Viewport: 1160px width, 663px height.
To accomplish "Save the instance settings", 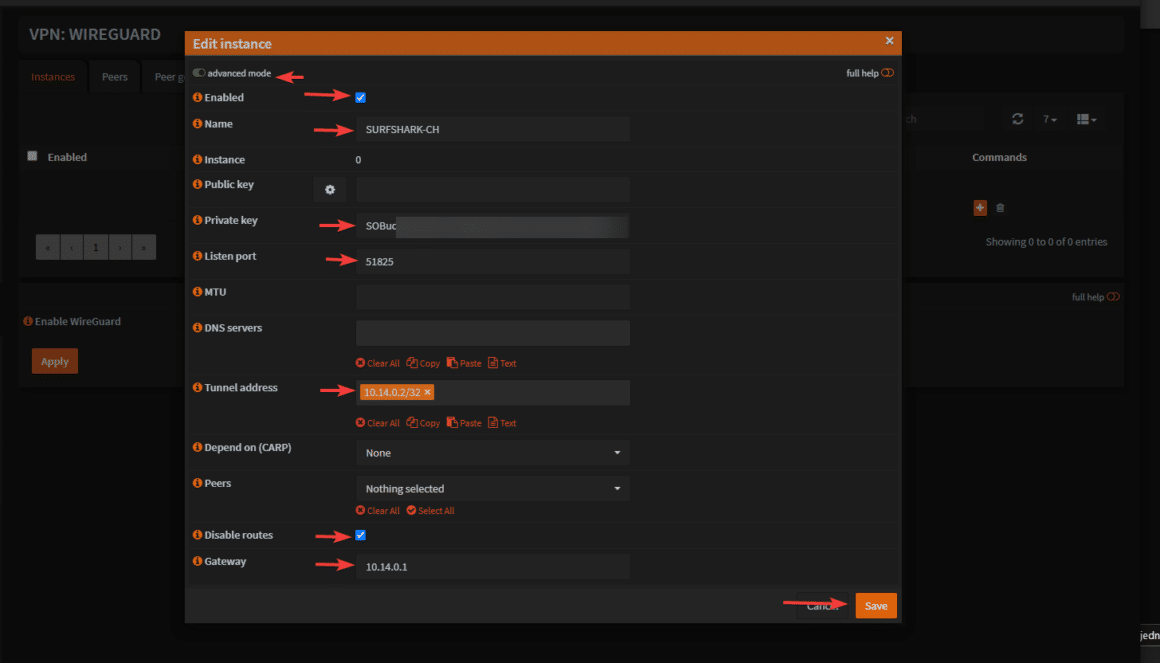I will (x=875, y=606).
